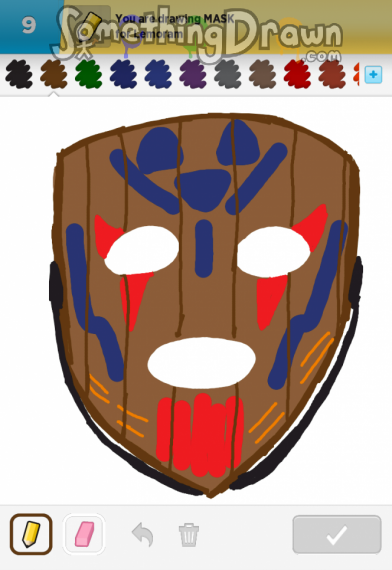Screen dimensions: 392x570
Task: Select the pink eraser tool
Action: tap(84, 534)
